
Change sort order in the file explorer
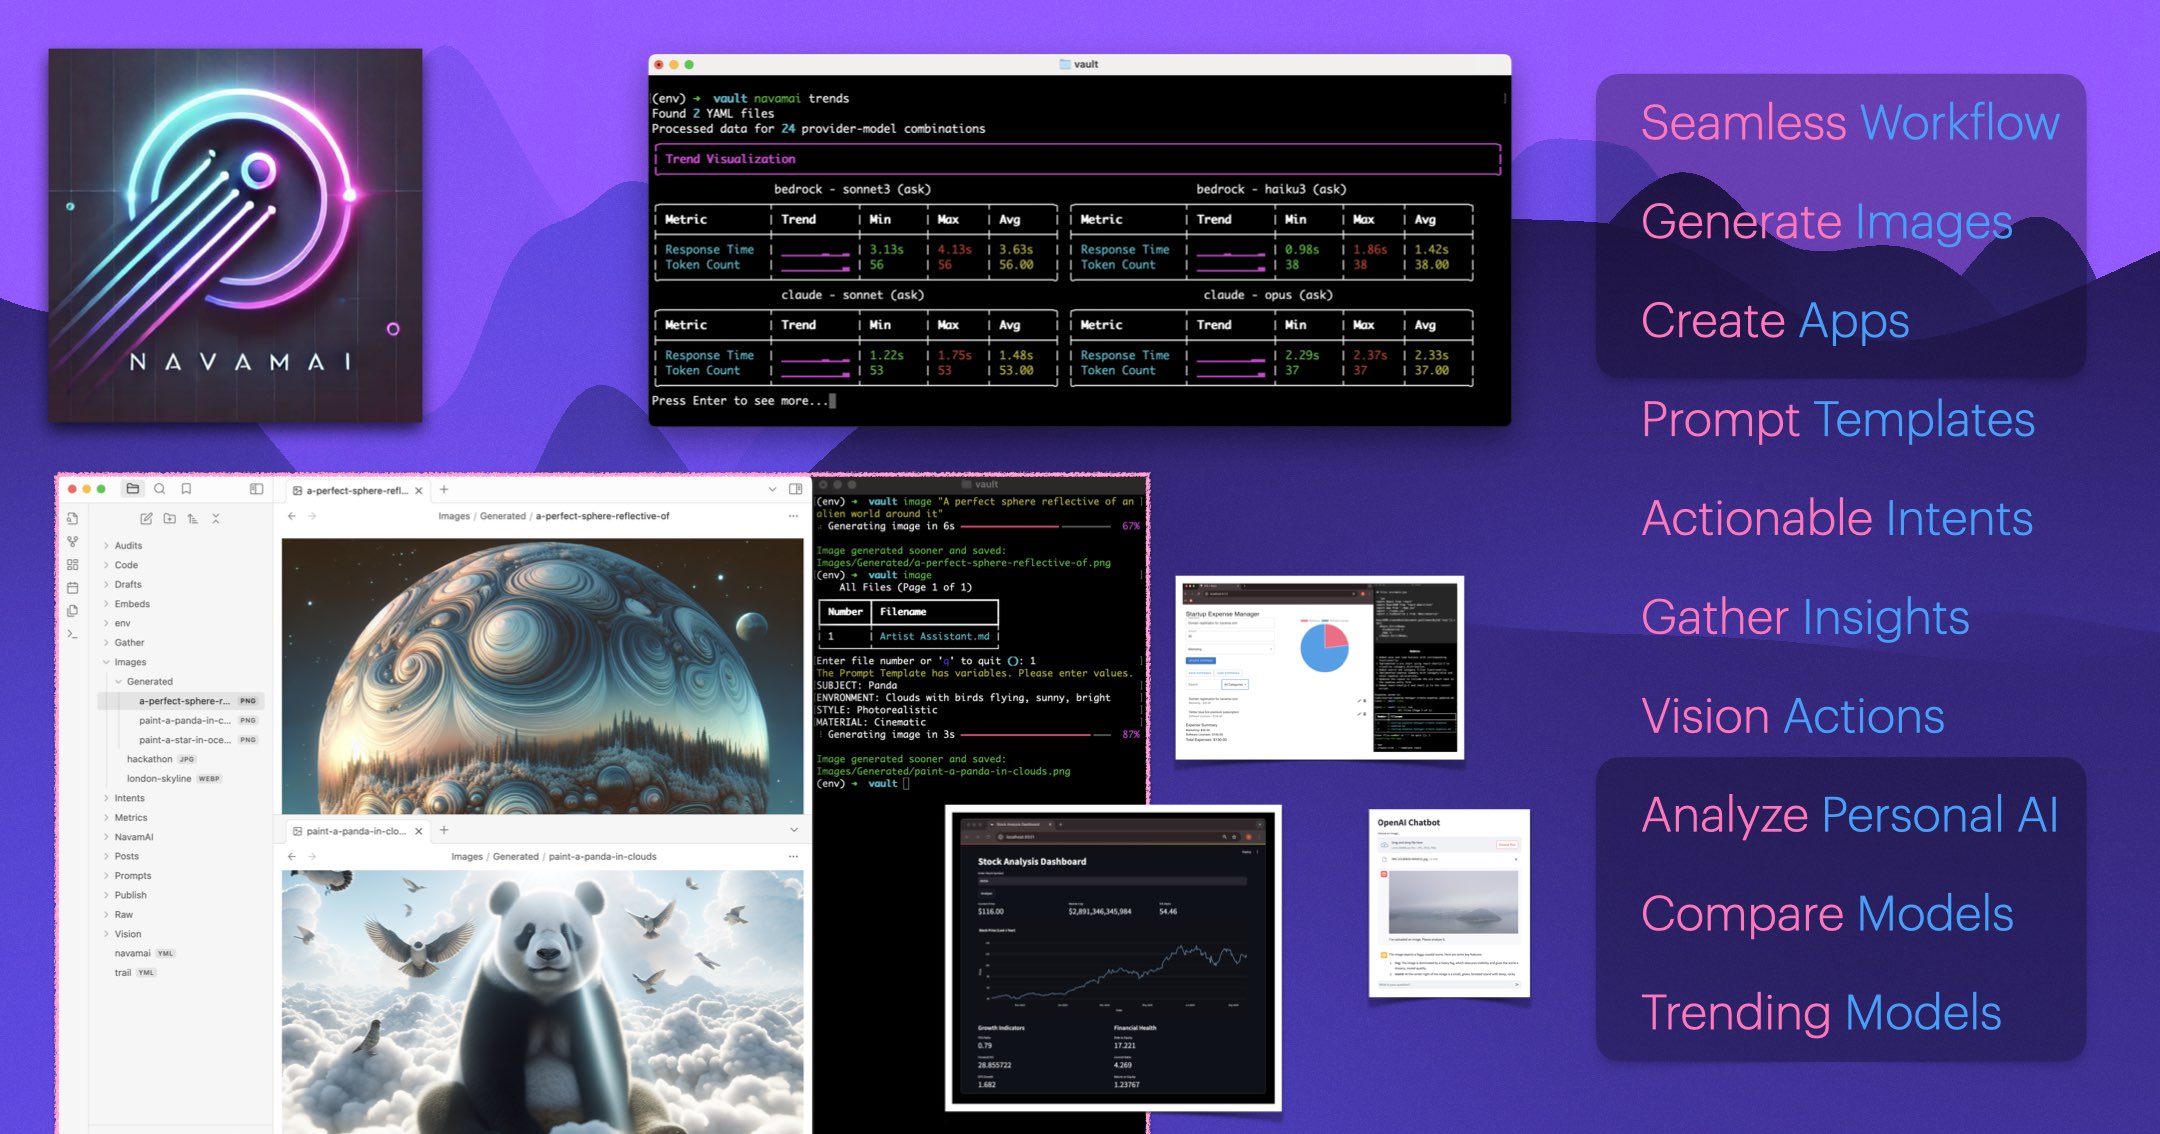point(192,519)
